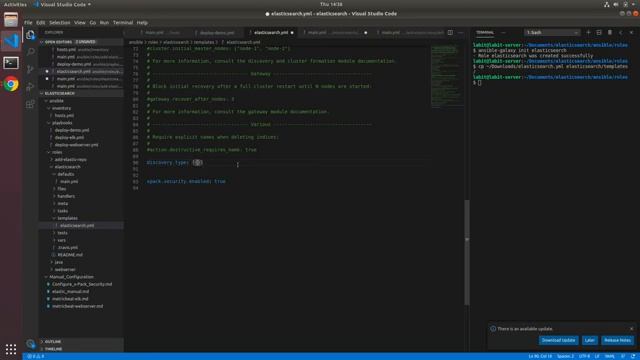Screen dimensions: 640x360
Task: Open the File menu
Action: (28, 23)
